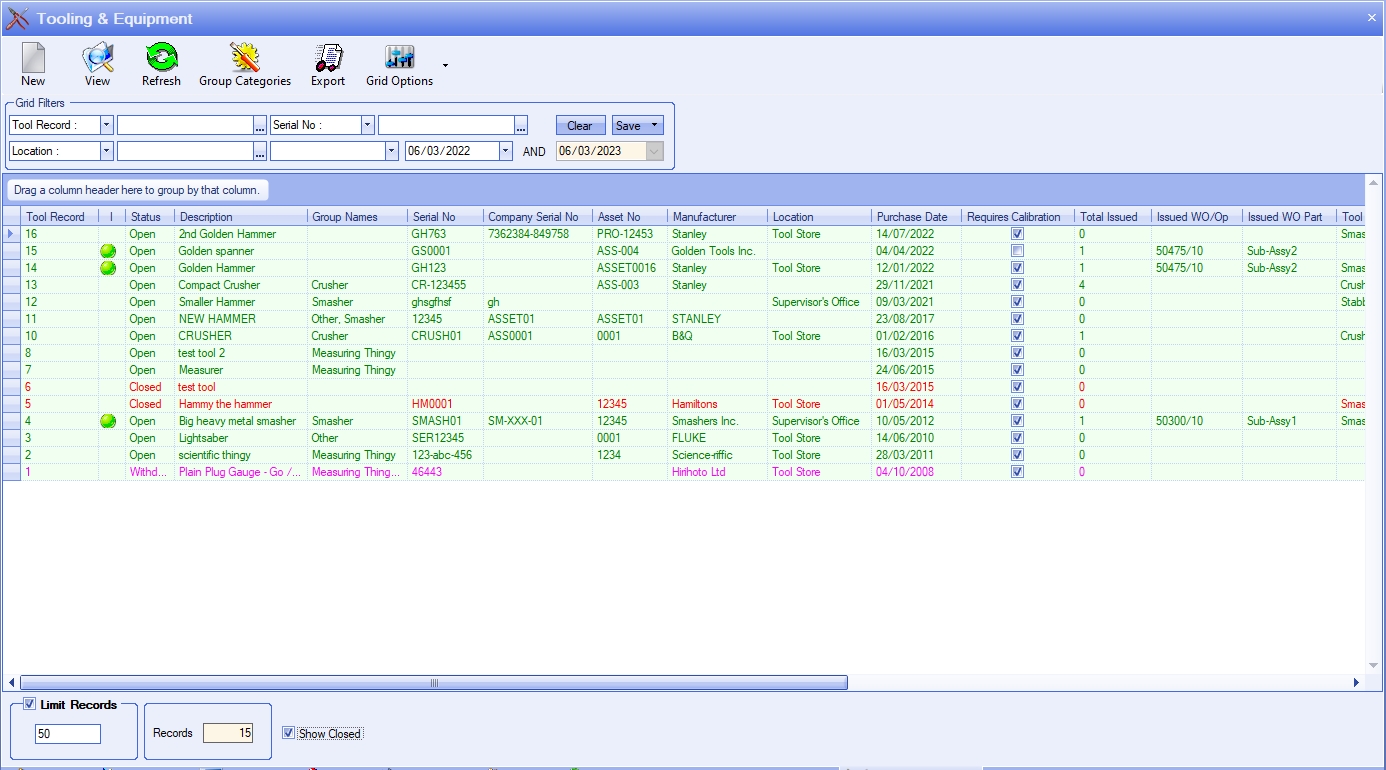
Task: Click the New tool record icon
Action: click(x=33, y=59)
